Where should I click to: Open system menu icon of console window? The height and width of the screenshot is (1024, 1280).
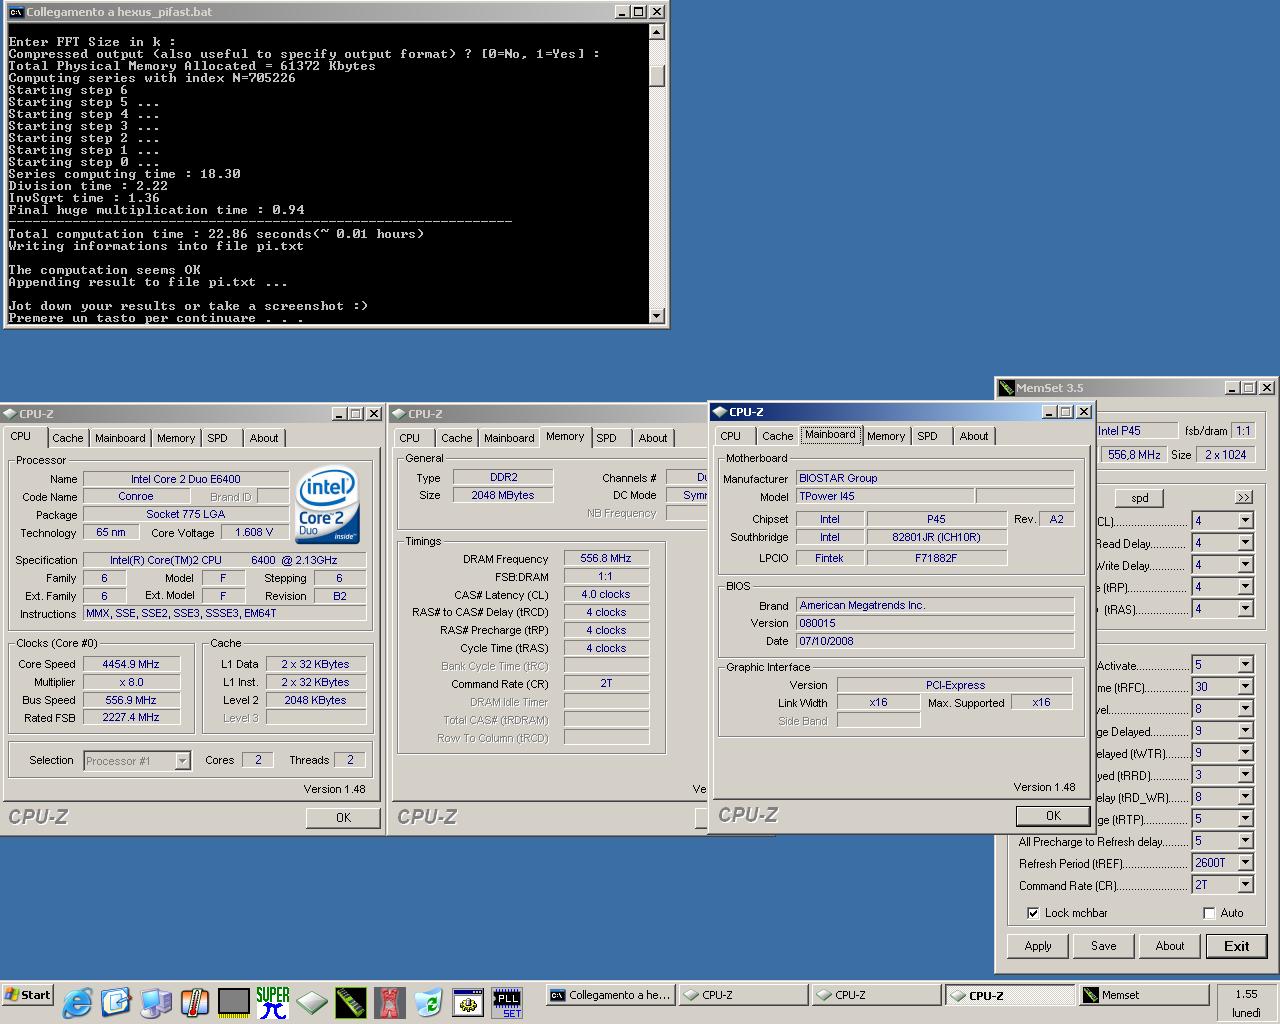(x=16, y=12)
